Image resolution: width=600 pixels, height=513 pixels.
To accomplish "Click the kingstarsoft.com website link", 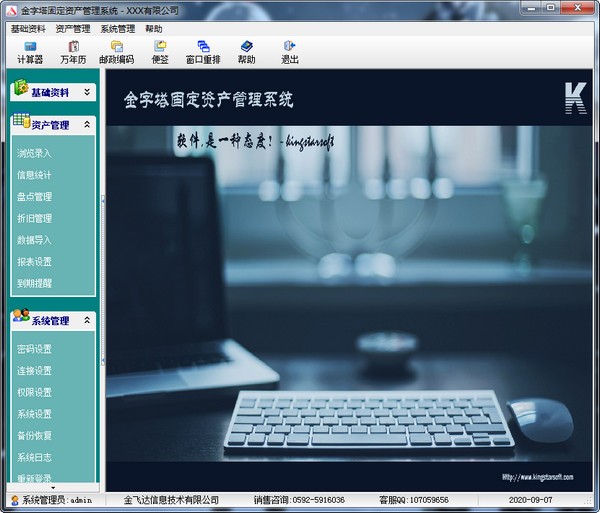I will pos(538,477).
